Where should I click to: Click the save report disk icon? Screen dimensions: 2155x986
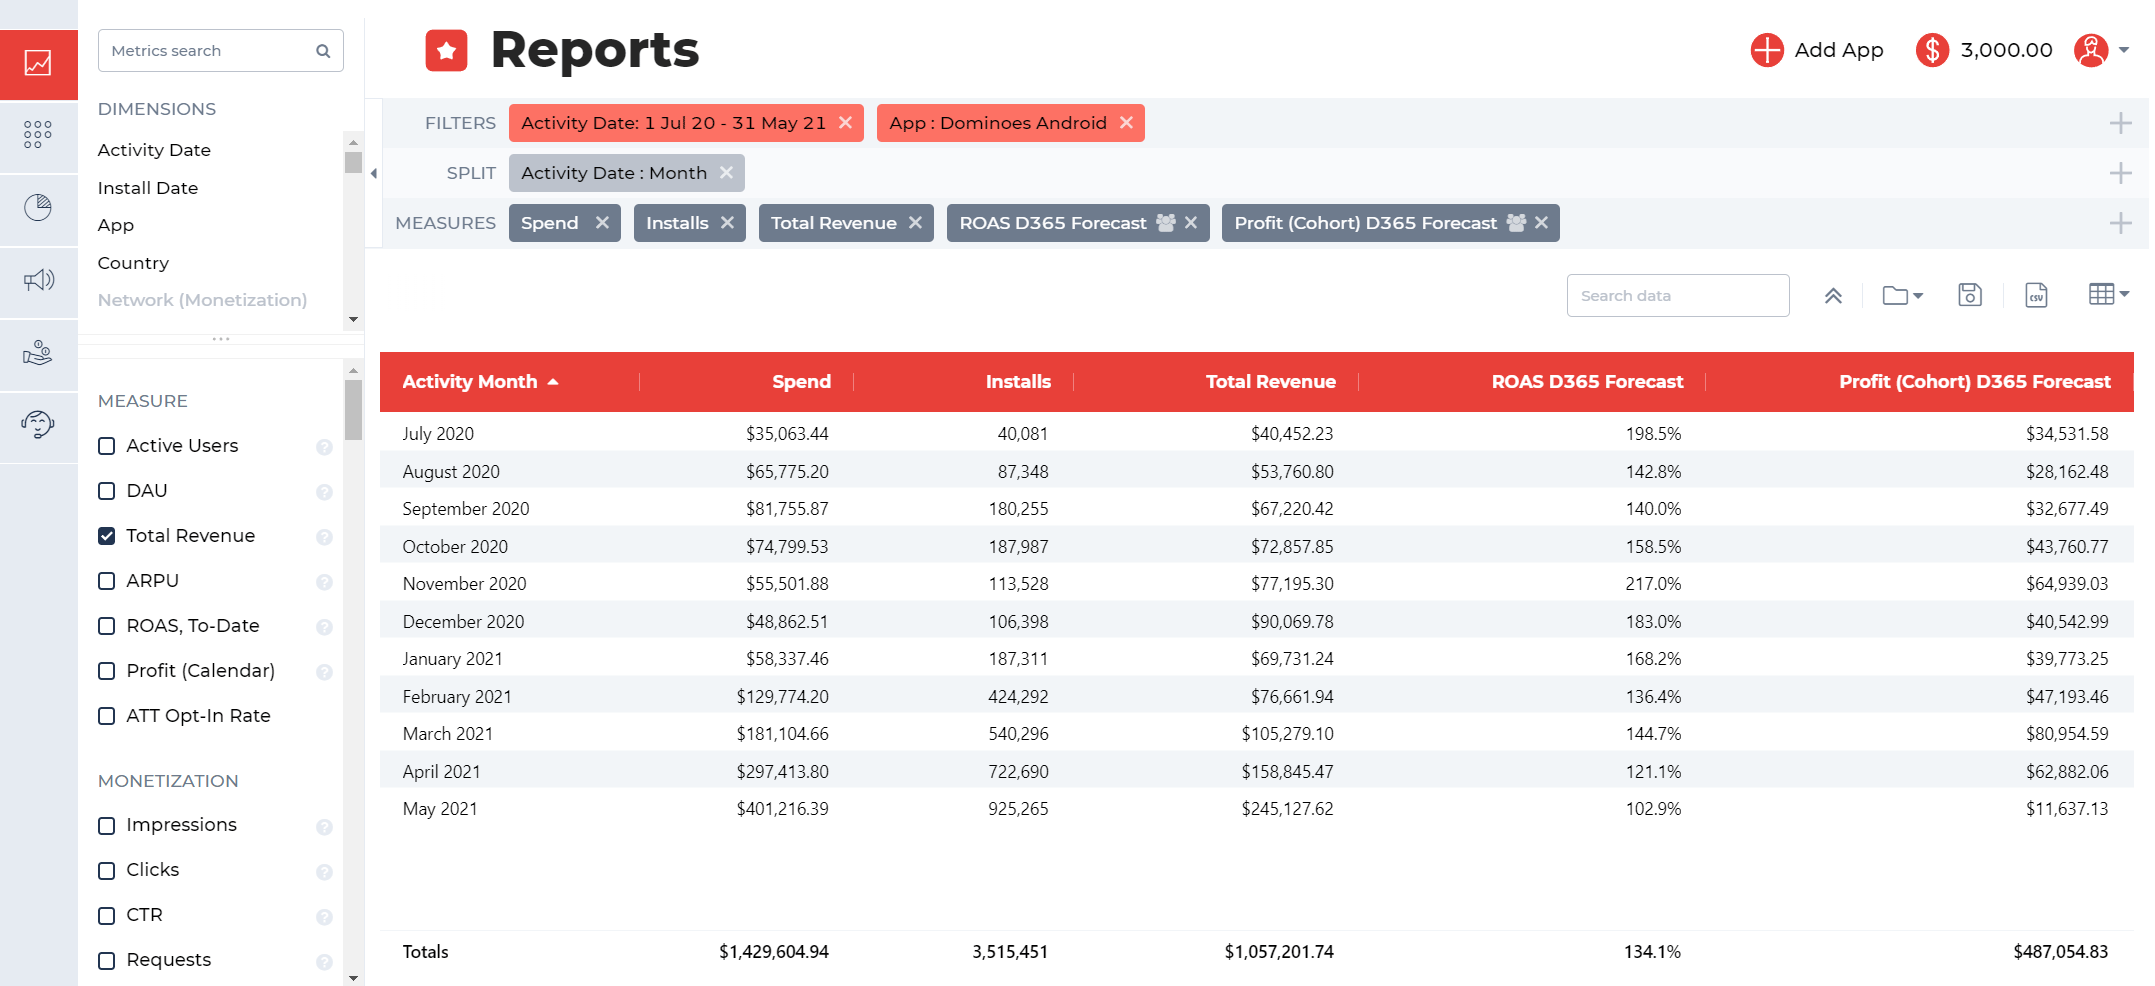pos(1969,295)
